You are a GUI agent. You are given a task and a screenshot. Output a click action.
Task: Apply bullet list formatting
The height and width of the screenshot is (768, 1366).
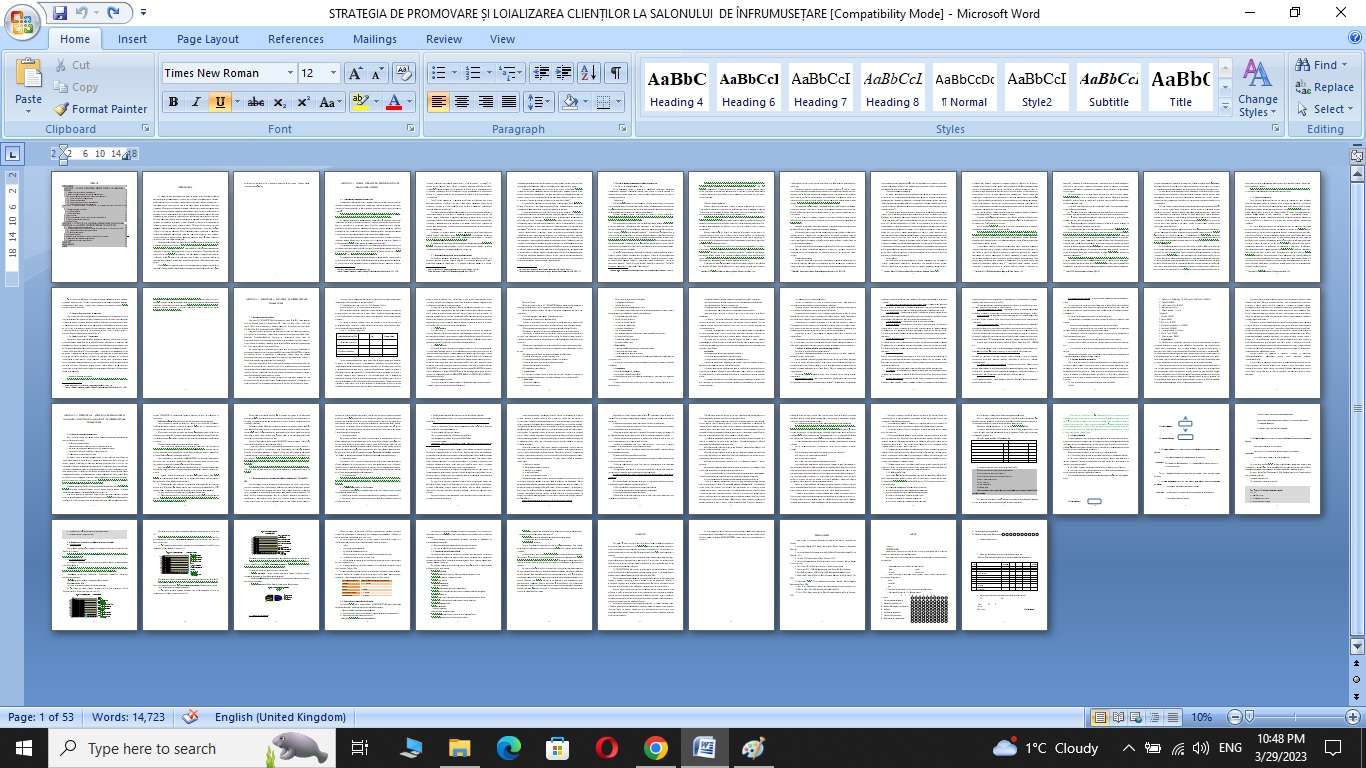(x=438, y=73)
